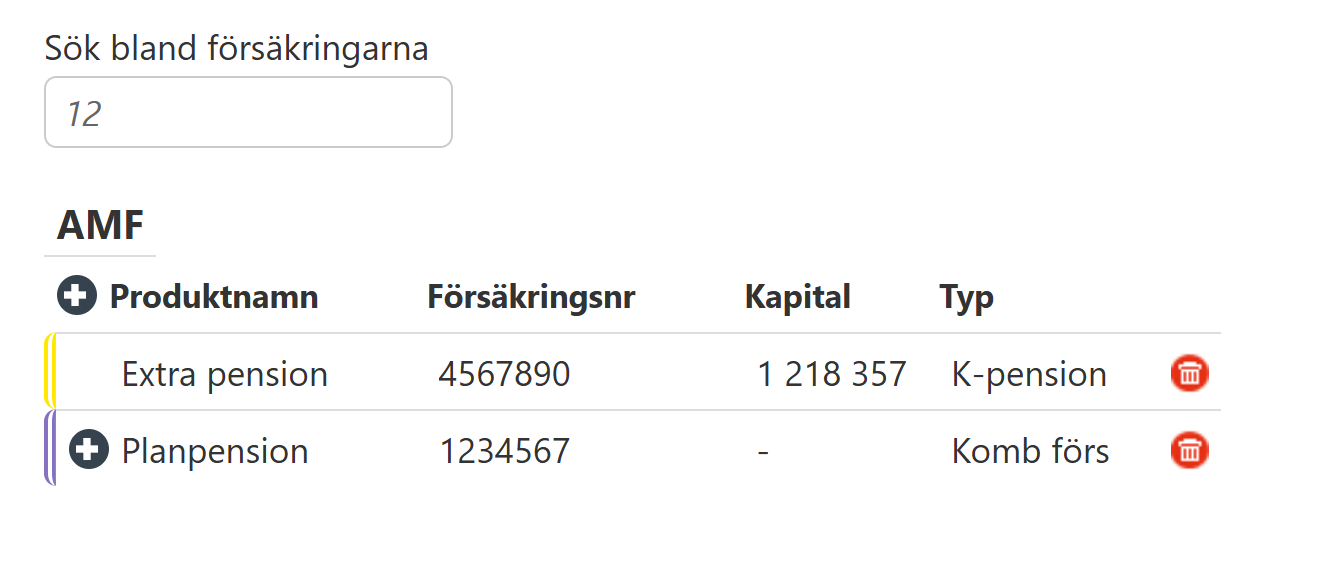Click the insurance search input field
This screenshot has height=565, width=1326.
248,113
